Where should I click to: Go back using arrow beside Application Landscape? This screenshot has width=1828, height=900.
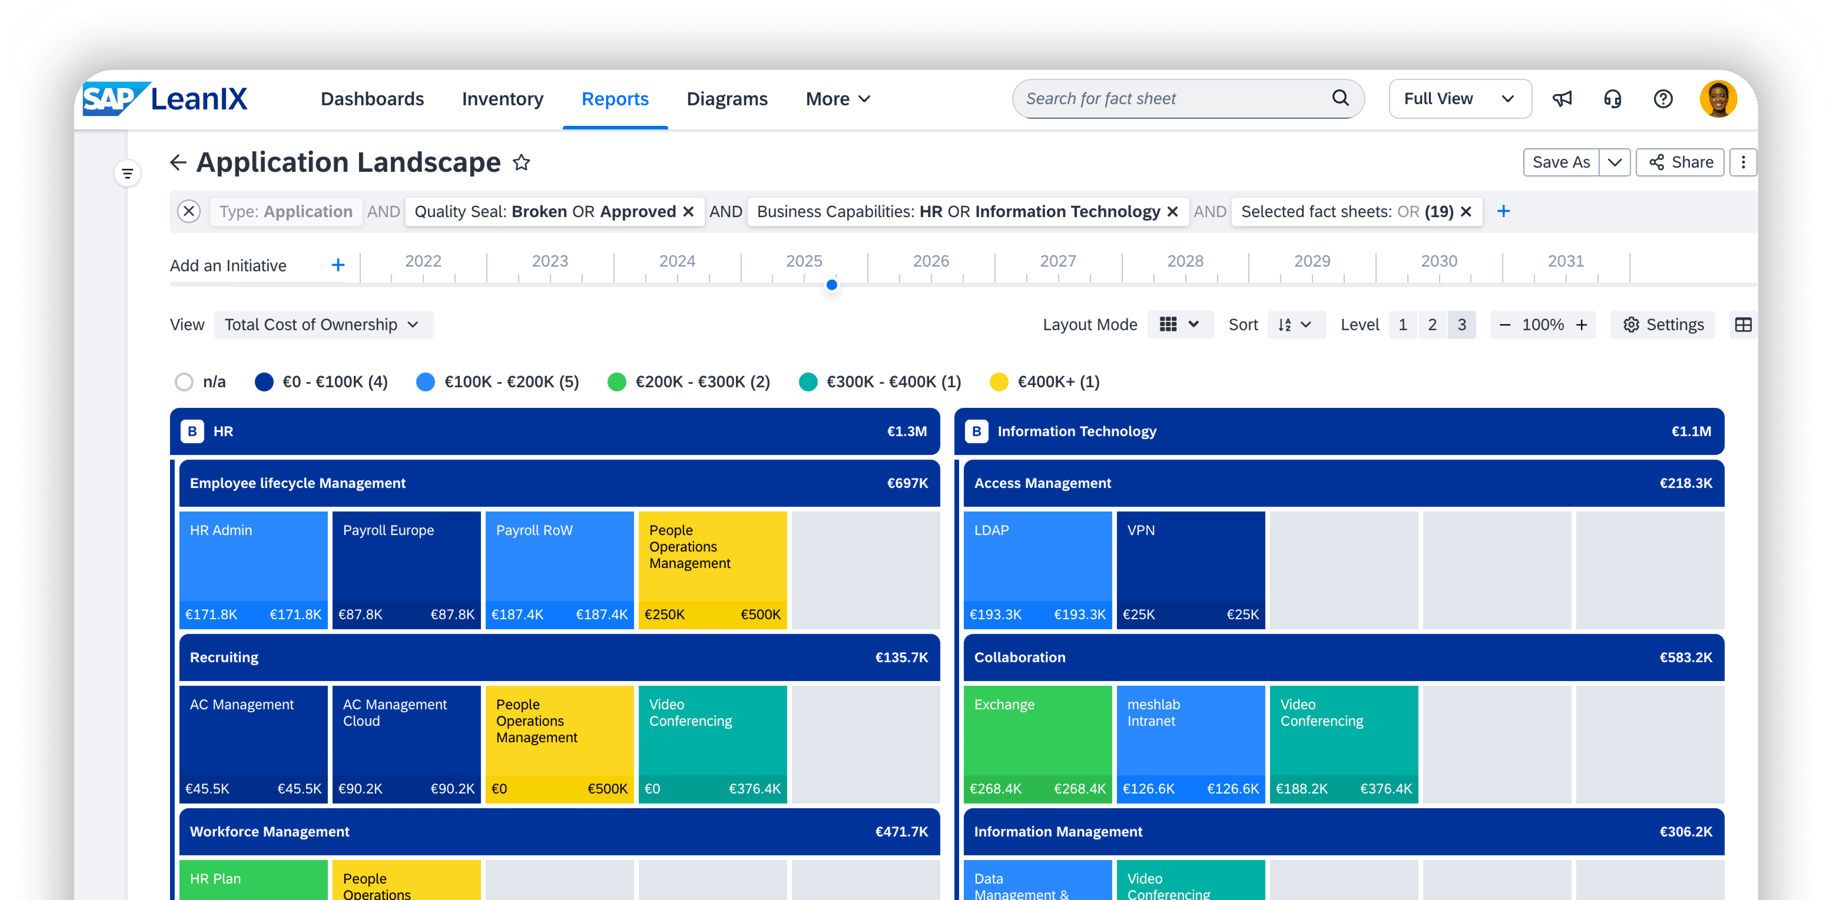click(x=178, y=163)
